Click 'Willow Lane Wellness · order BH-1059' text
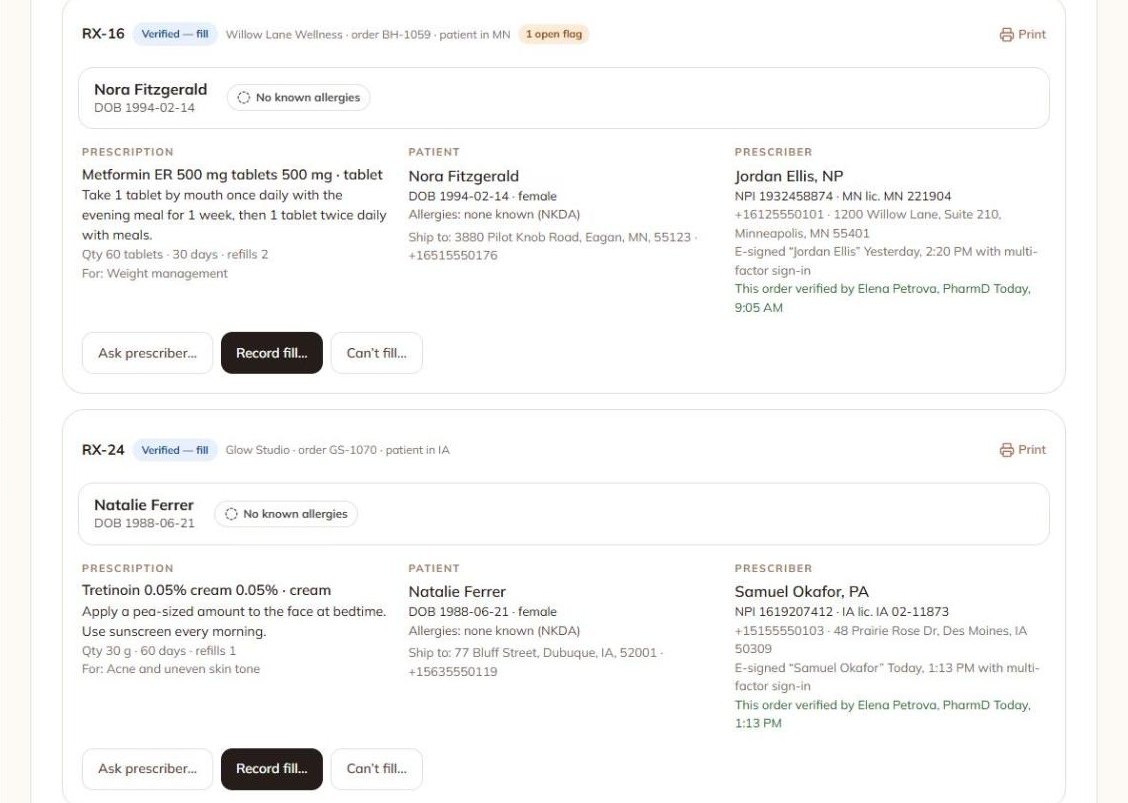Viewport: 1128px width, 803px height. pos(328,35)
